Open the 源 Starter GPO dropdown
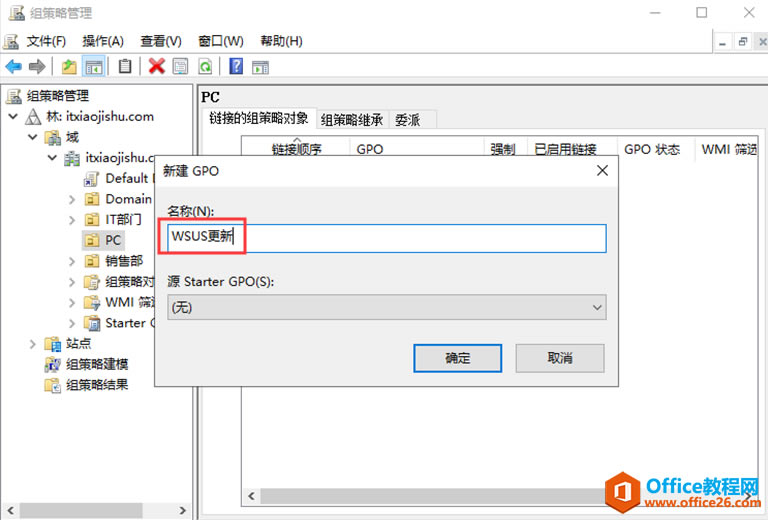768x520 pixels. coord(386,307)
